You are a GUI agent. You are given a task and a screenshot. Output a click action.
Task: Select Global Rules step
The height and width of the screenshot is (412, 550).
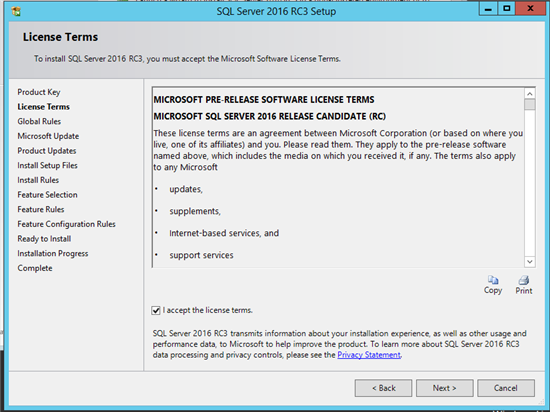click(x=39, y=121)
